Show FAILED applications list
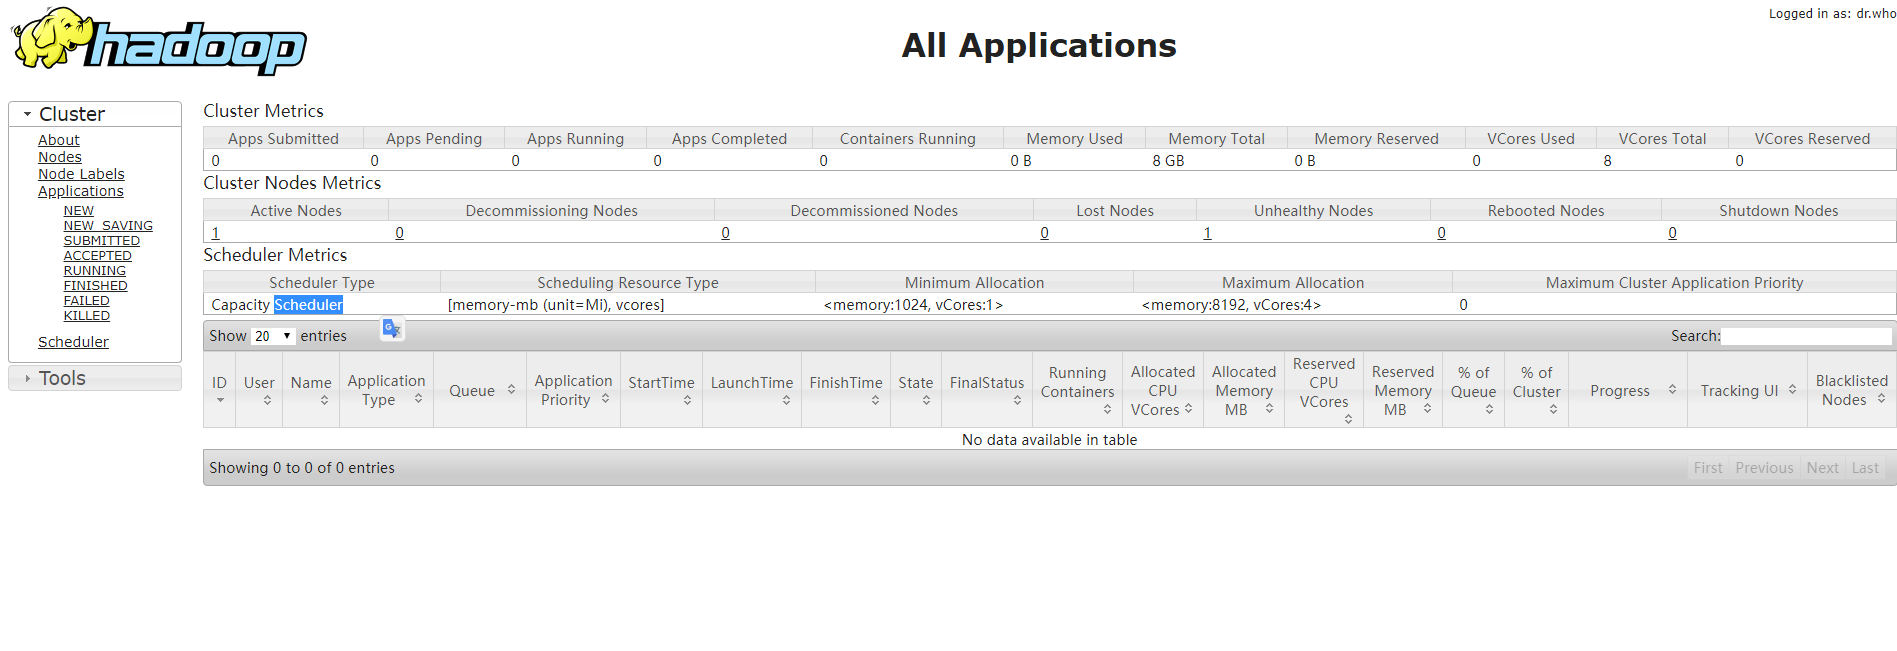 click(x=87, y=301)
